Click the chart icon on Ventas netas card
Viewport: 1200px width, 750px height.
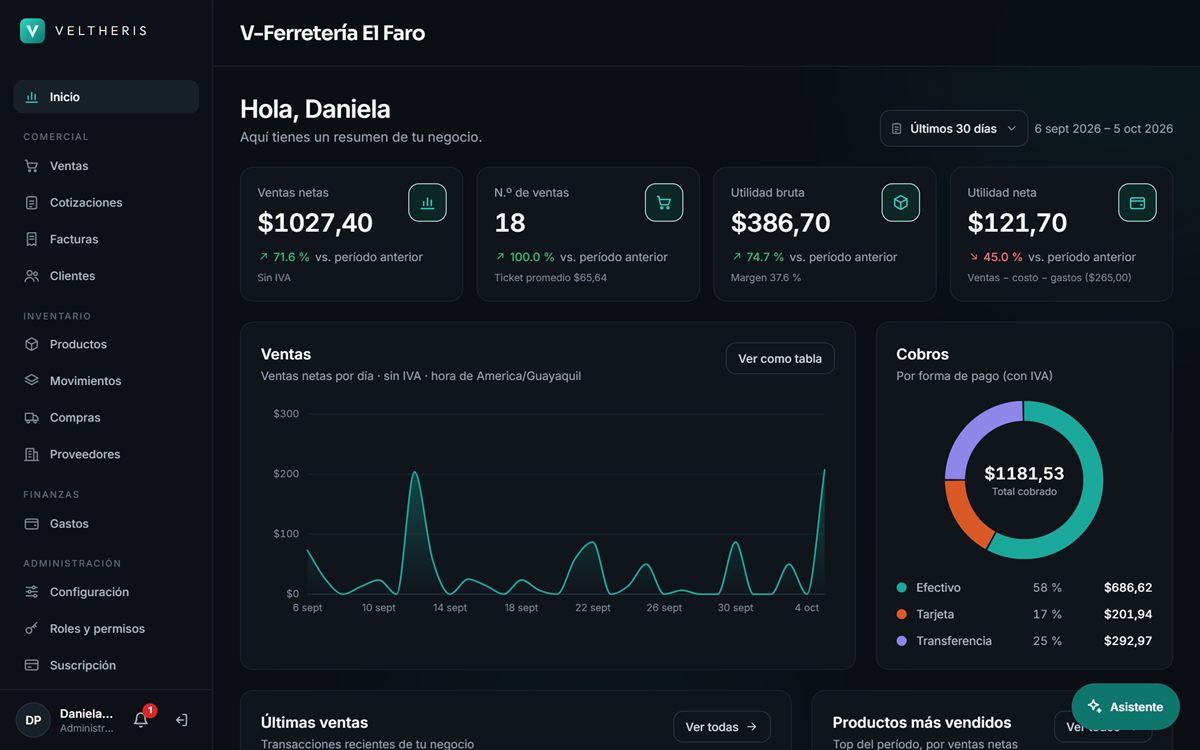click(427, 203)
